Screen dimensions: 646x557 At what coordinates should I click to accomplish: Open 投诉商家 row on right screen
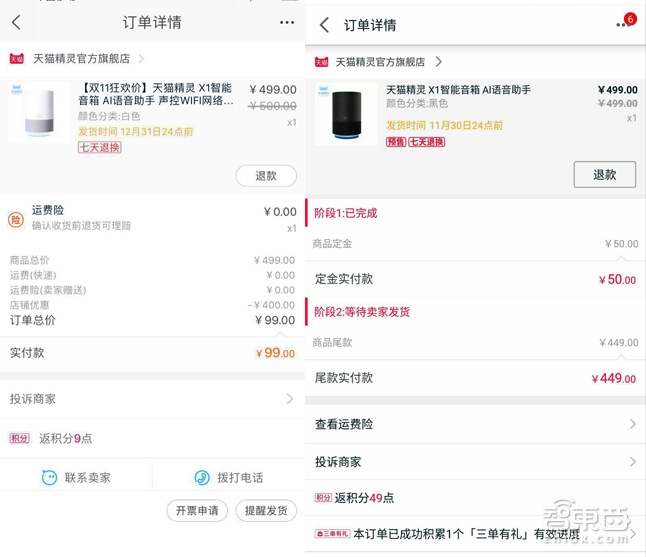click(632, 462)
